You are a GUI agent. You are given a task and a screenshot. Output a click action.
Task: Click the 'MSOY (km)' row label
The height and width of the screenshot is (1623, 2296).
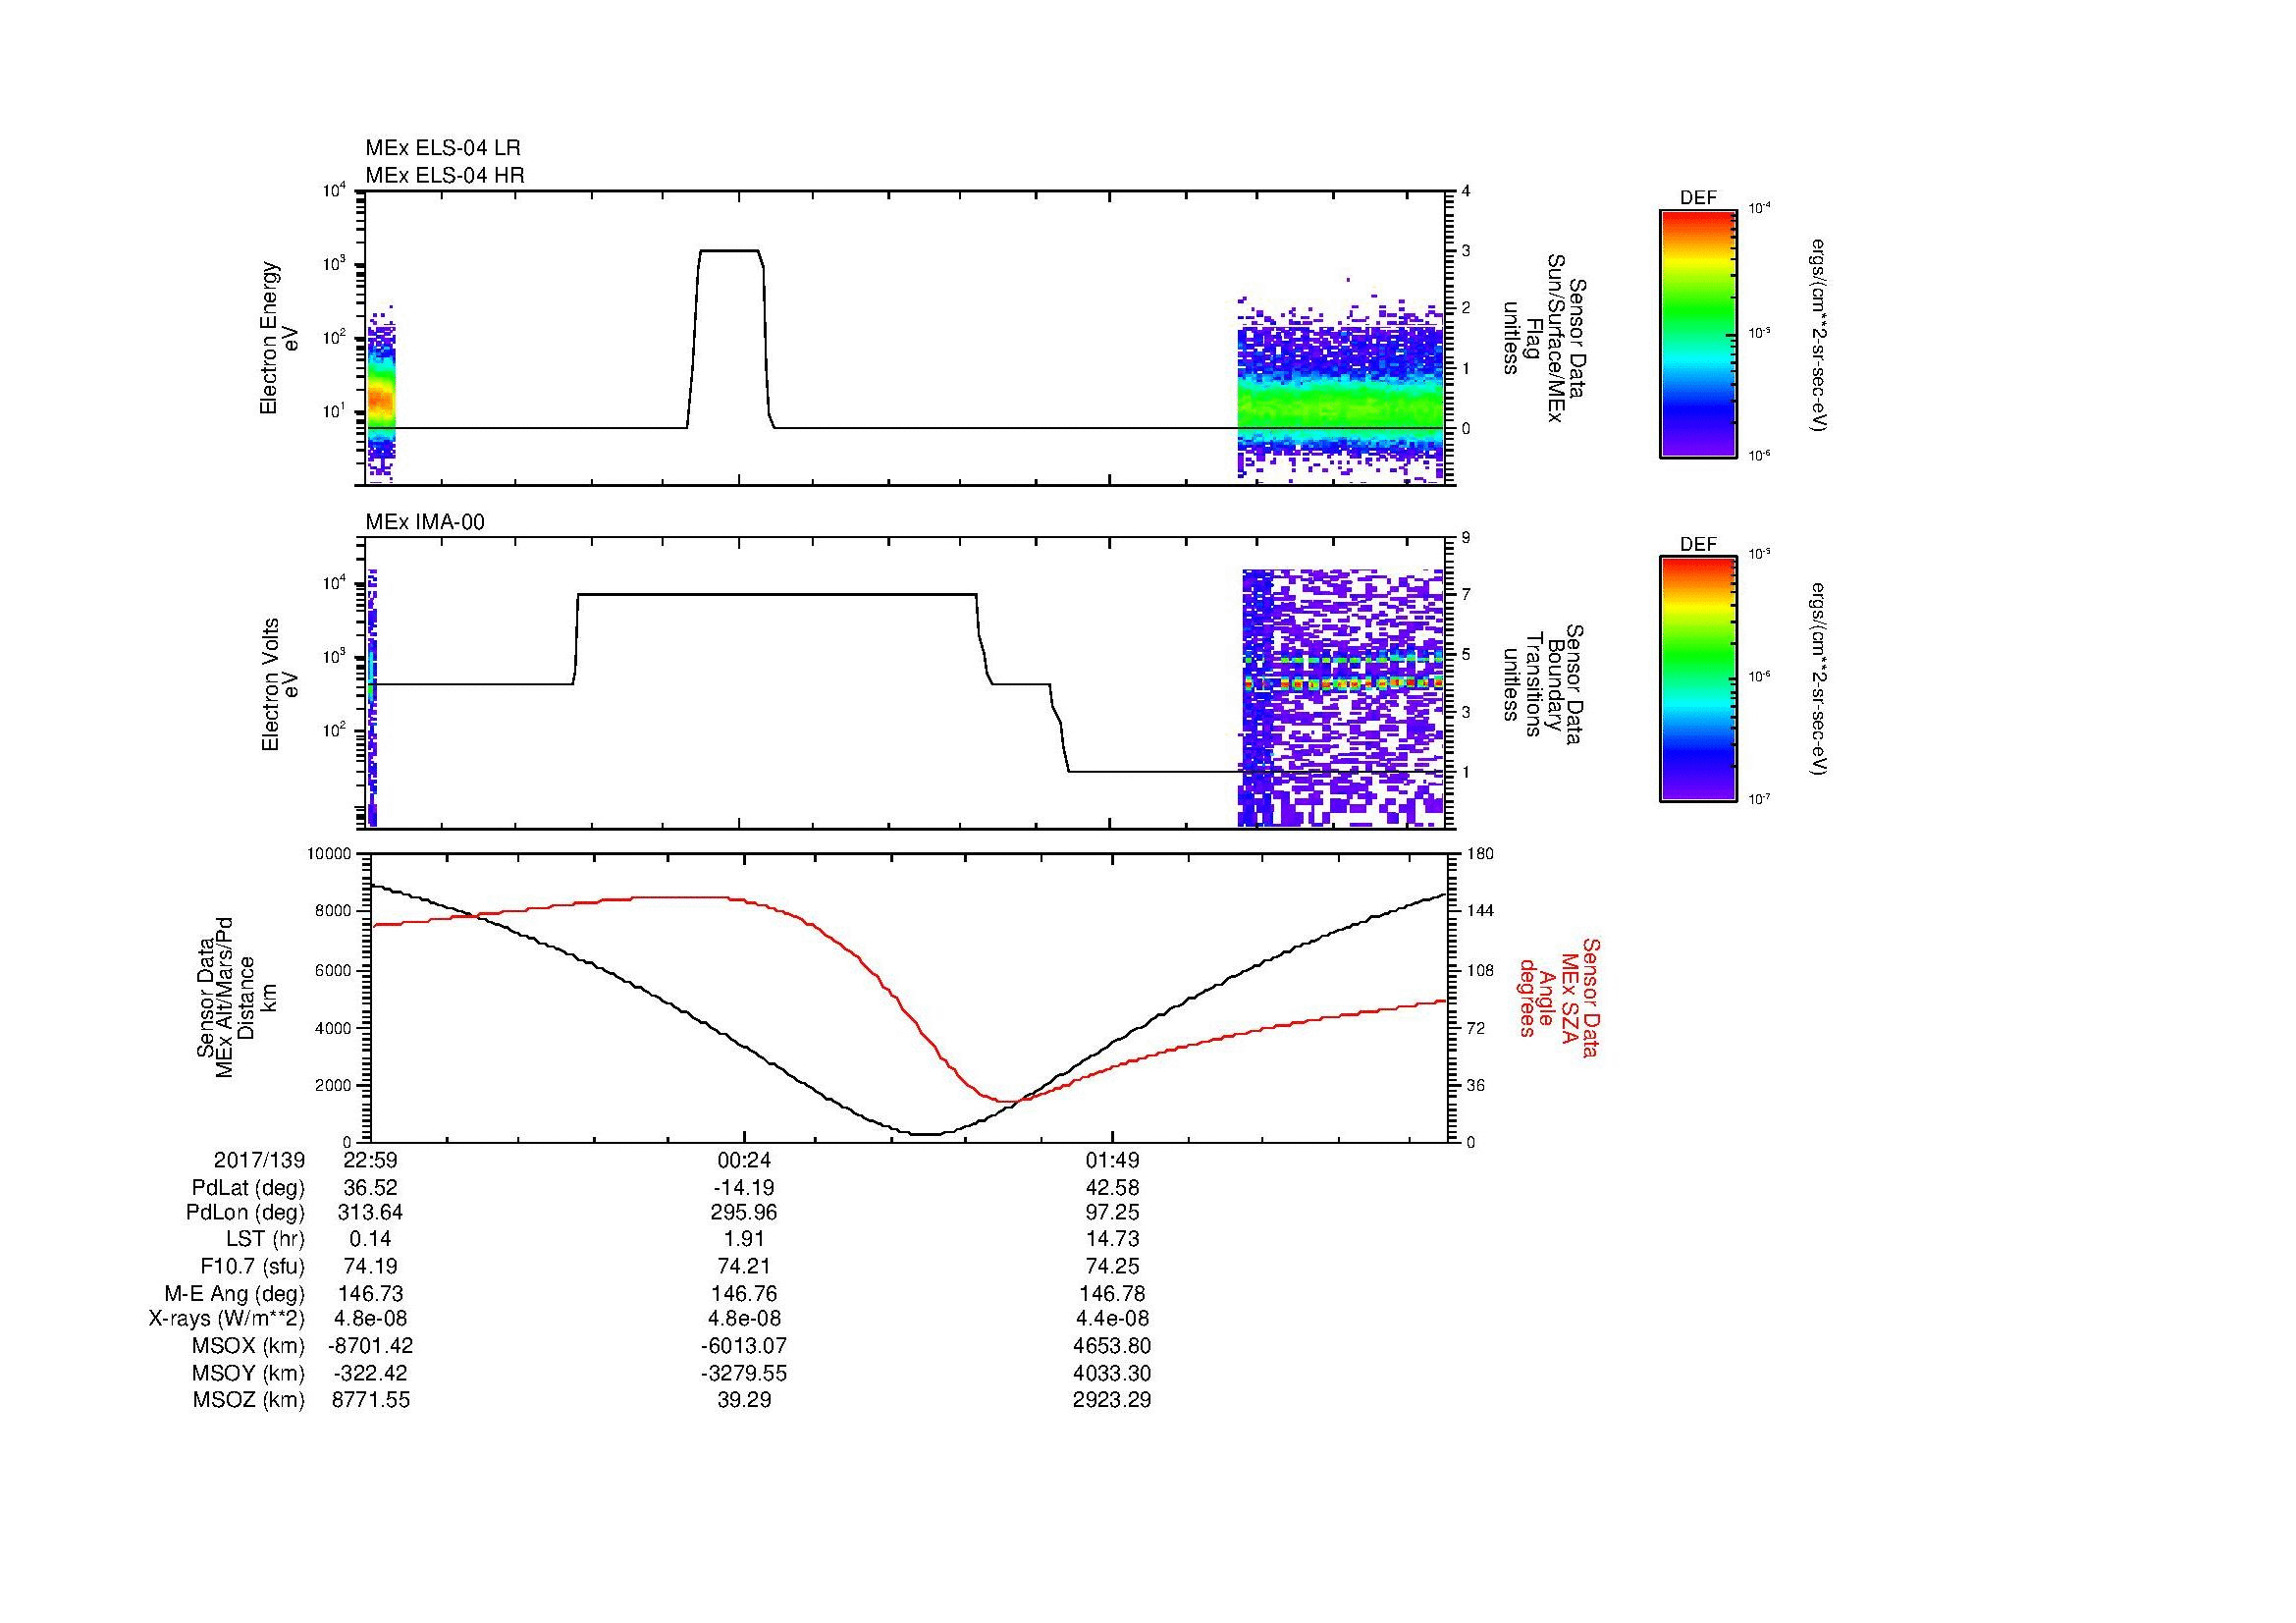pos(250,1373)
